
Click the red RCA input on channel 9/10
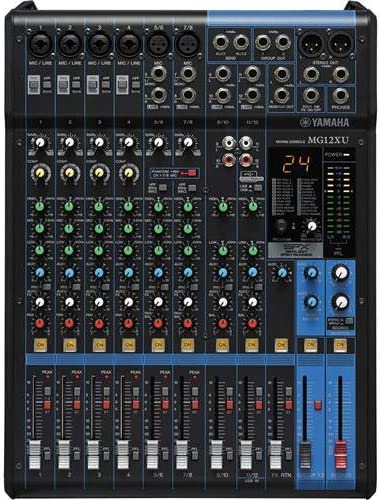point(229,160)
